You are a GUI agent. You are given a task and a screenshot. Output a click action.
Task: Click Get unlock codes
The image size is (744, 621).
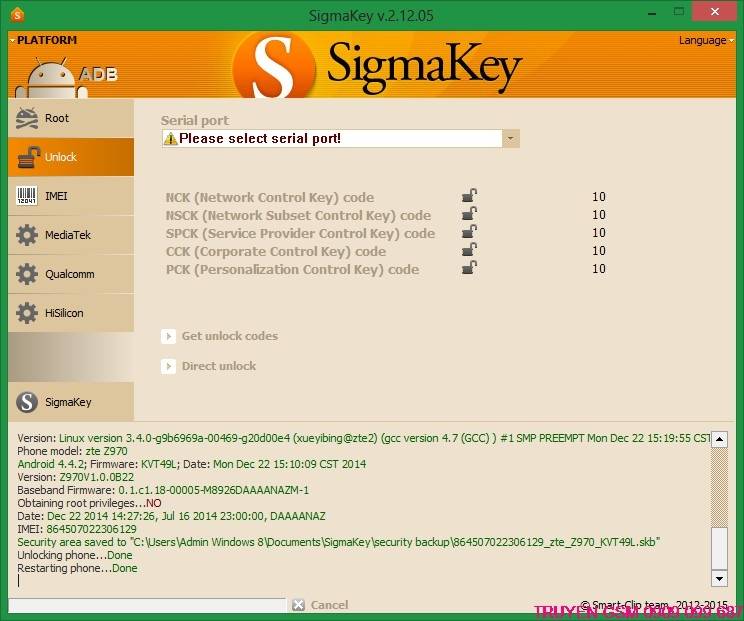point(230,336)
